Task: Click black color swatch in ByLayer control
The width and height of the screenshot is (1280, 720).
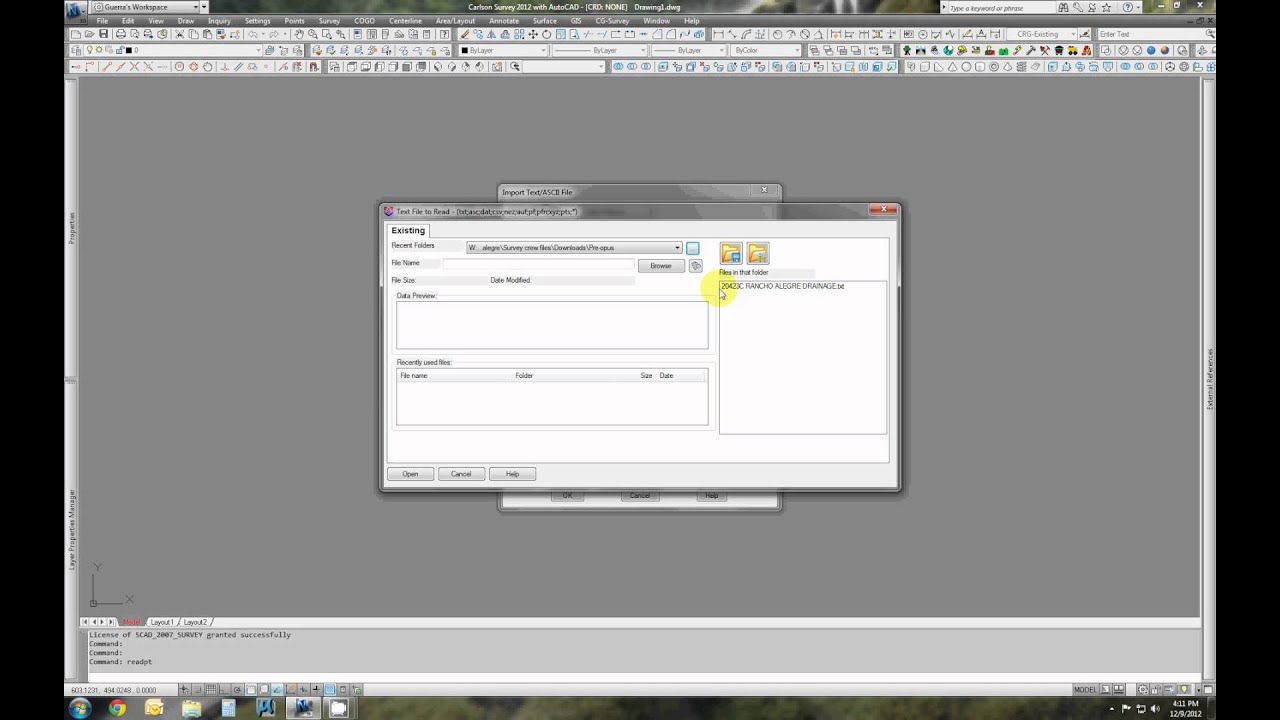Action: tap(464, 50)
